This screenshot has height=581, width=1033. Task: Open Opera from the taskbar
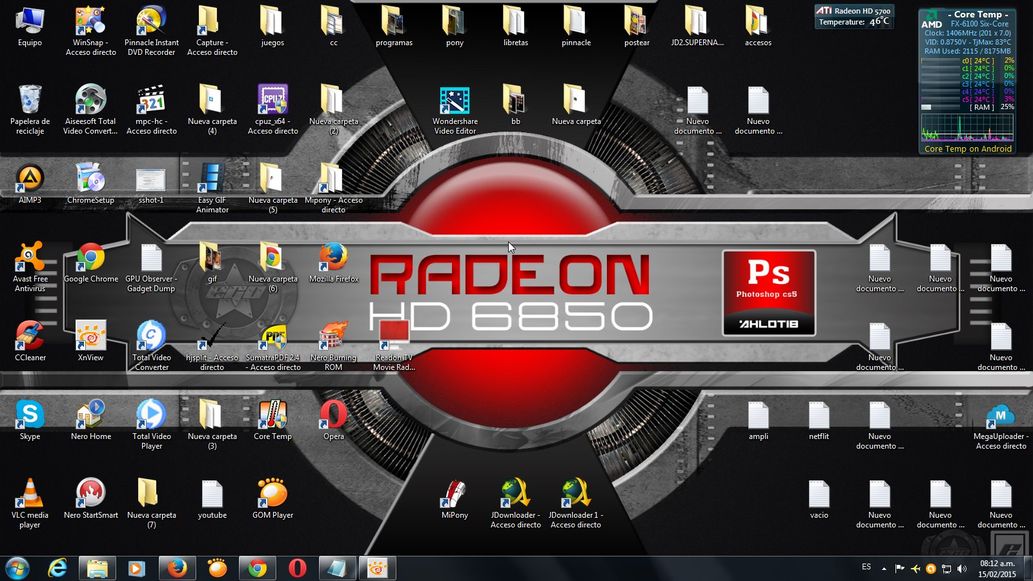pyautogui.click(x=297, y=568)
